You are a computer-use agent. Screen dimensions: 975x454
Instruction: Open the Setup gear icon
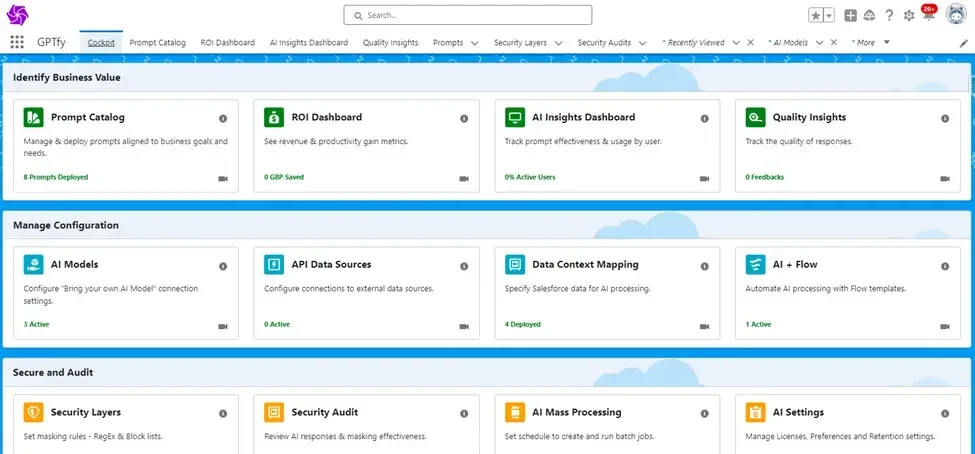908,15
